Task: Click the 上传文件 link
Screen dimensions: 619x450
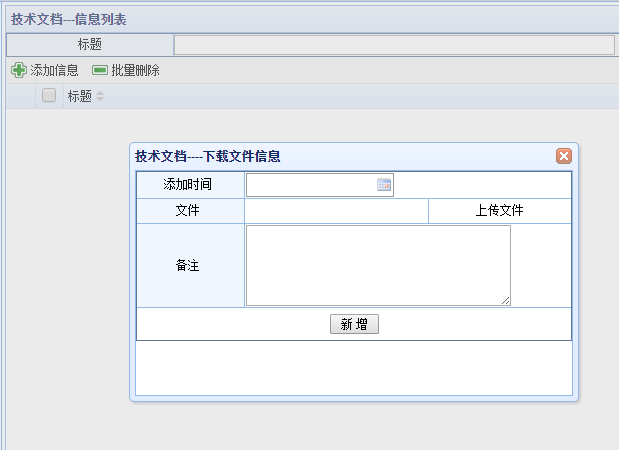Action: coord(499,211)
